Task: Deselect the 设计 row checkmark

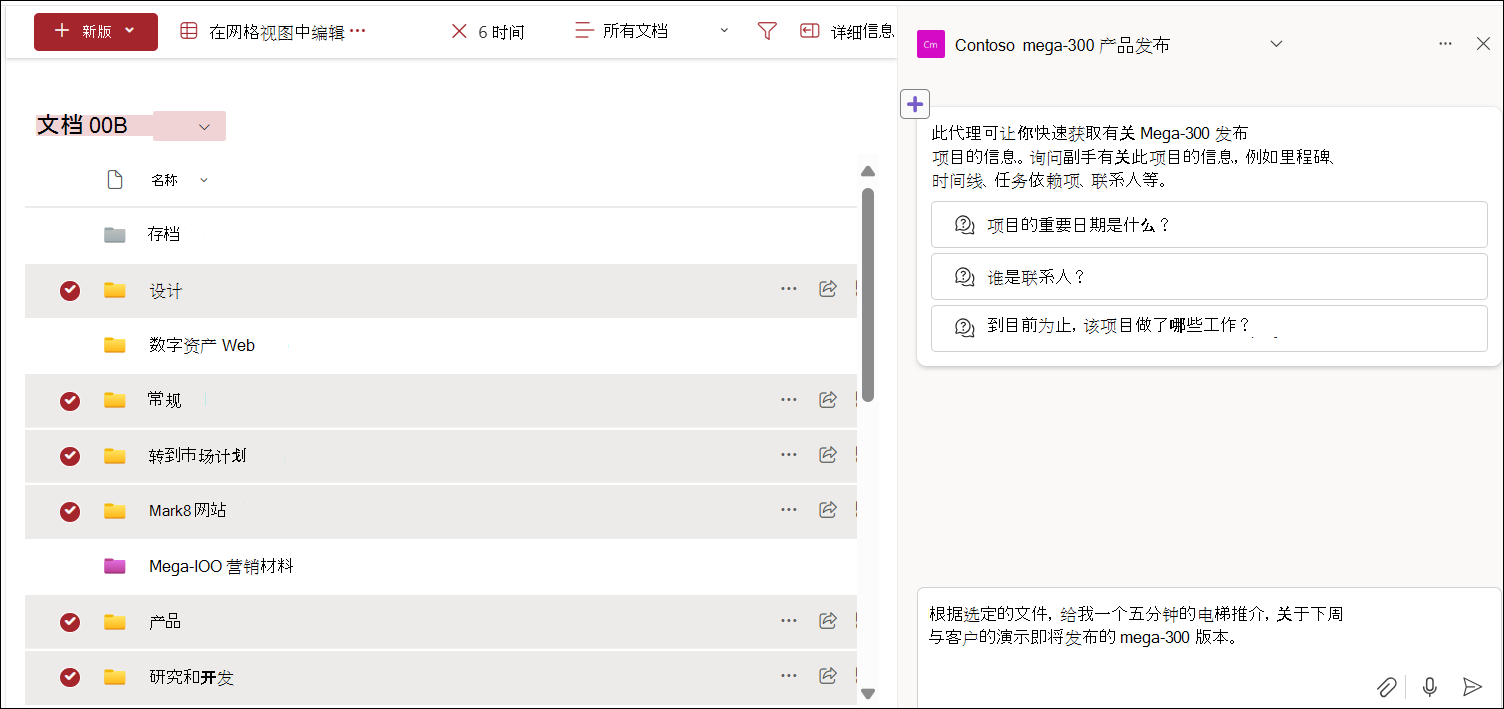Action: [x=70, y=291]
